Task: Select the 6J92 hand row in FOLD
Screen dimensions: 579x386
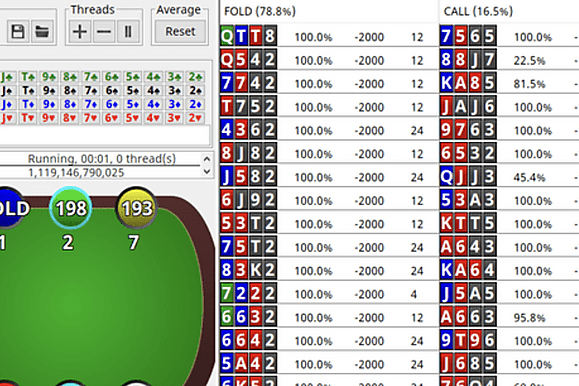Action: click(x=329, y=200)
